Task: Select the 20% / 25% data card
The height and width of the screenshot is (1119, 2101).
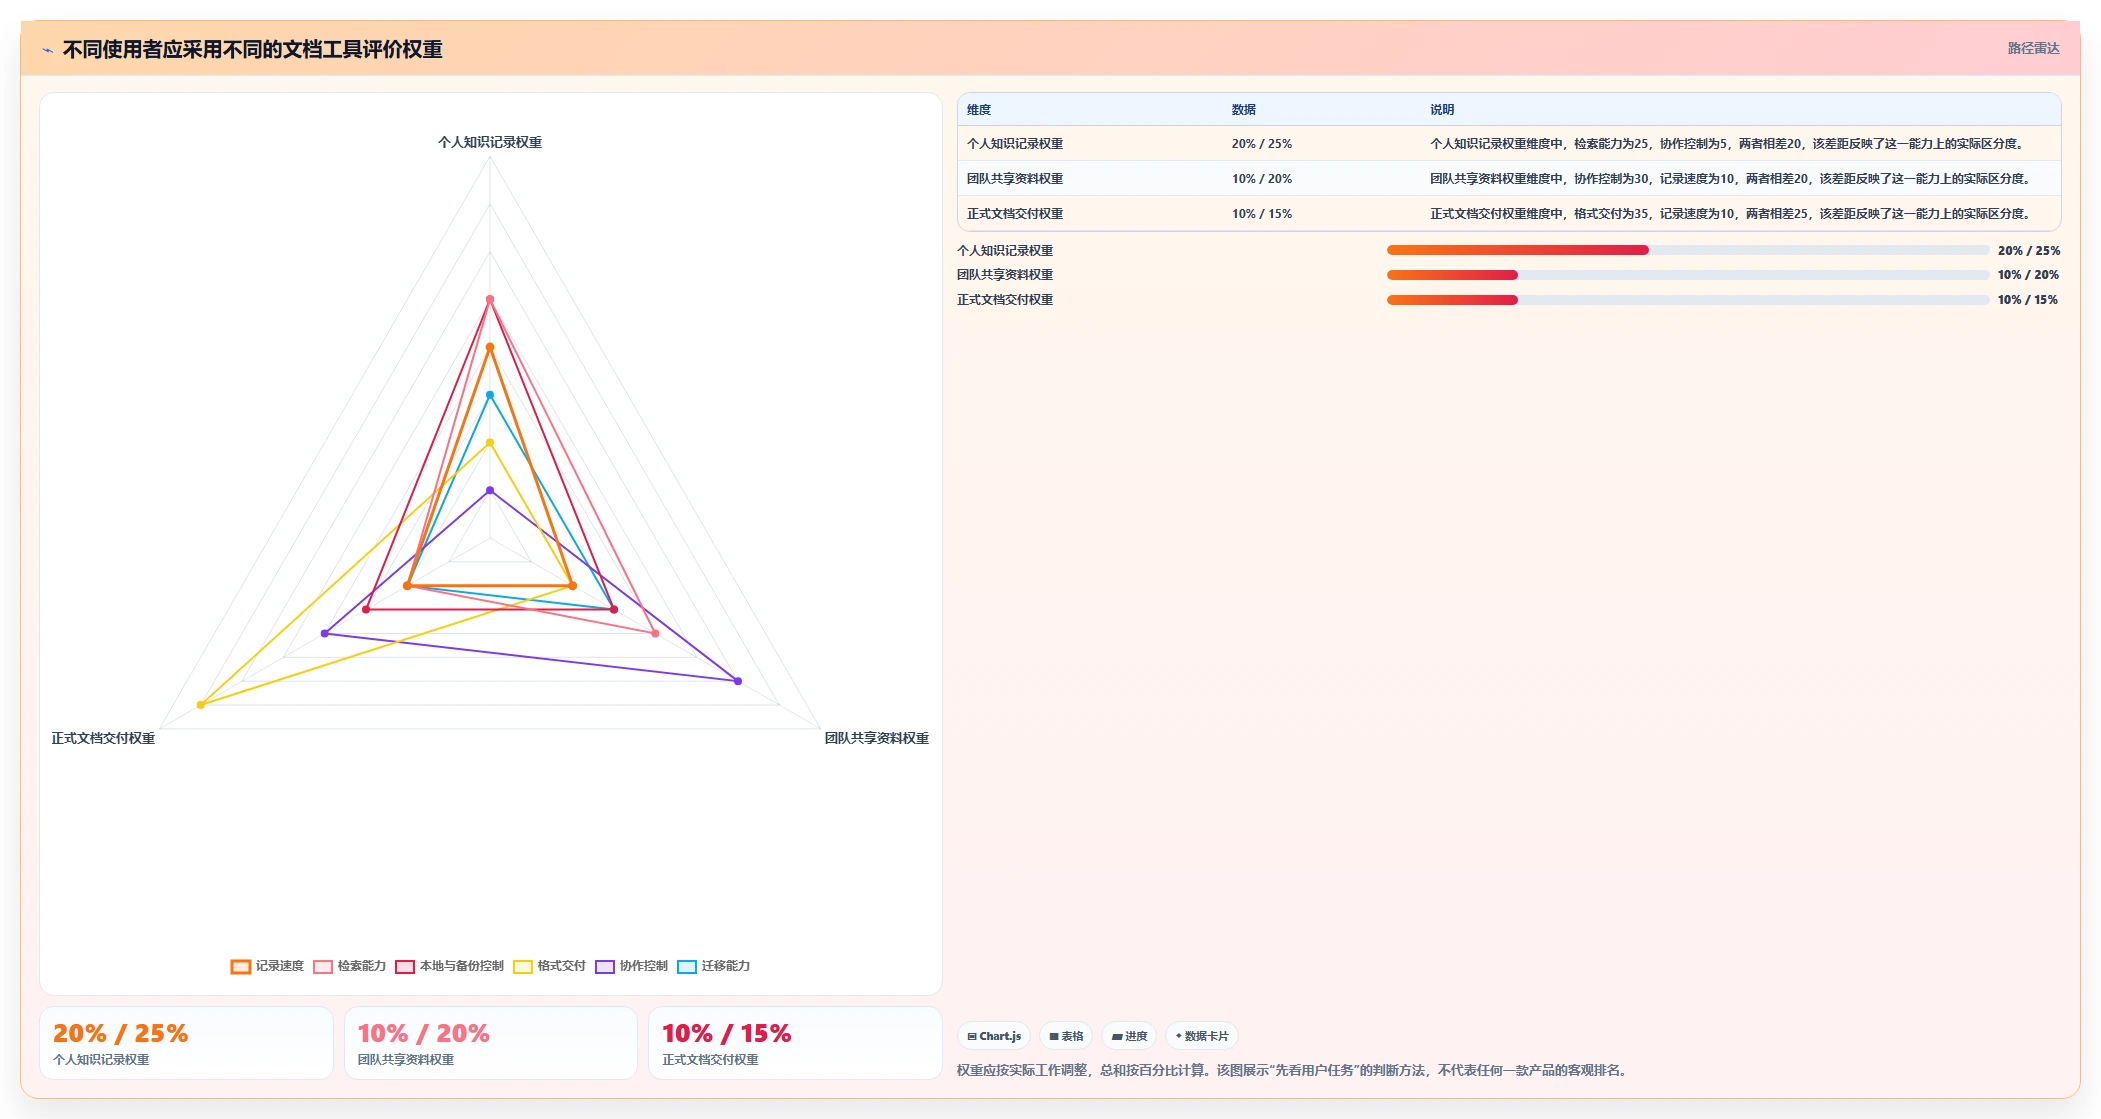Action: click(186, 1043)
